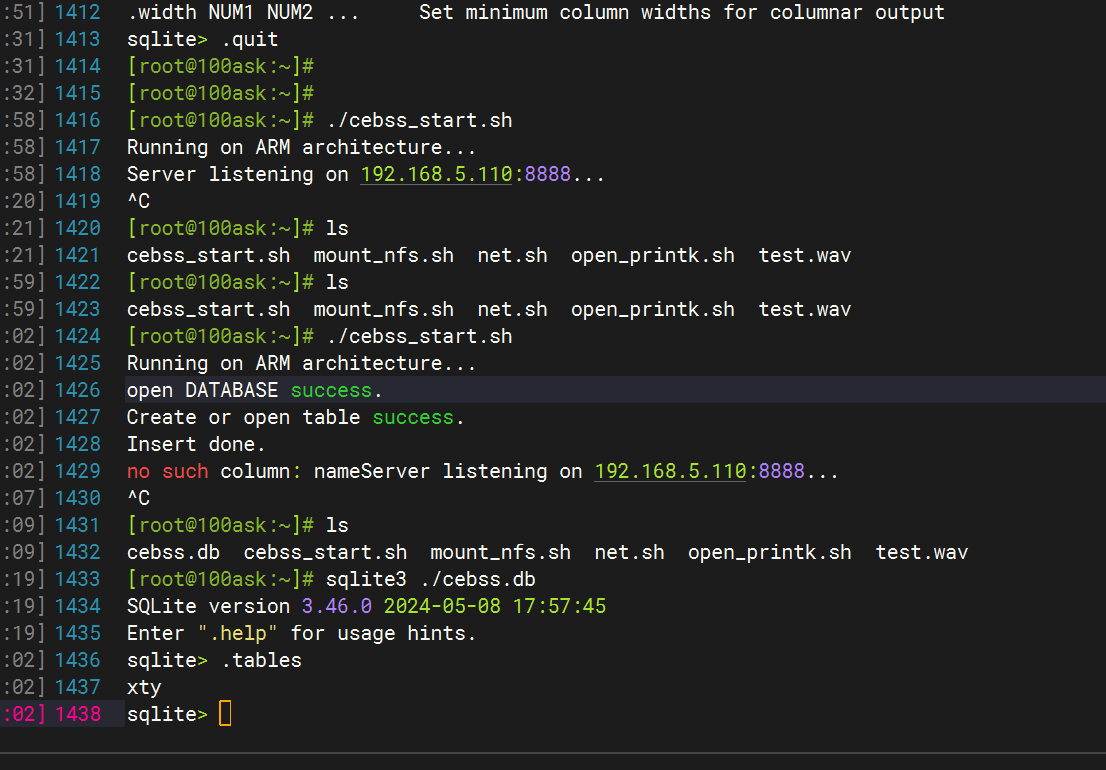This screenshot has height=770, width=1106.
Task: Click net.sh in the ls output line 1423
Action: pos(512,309)
